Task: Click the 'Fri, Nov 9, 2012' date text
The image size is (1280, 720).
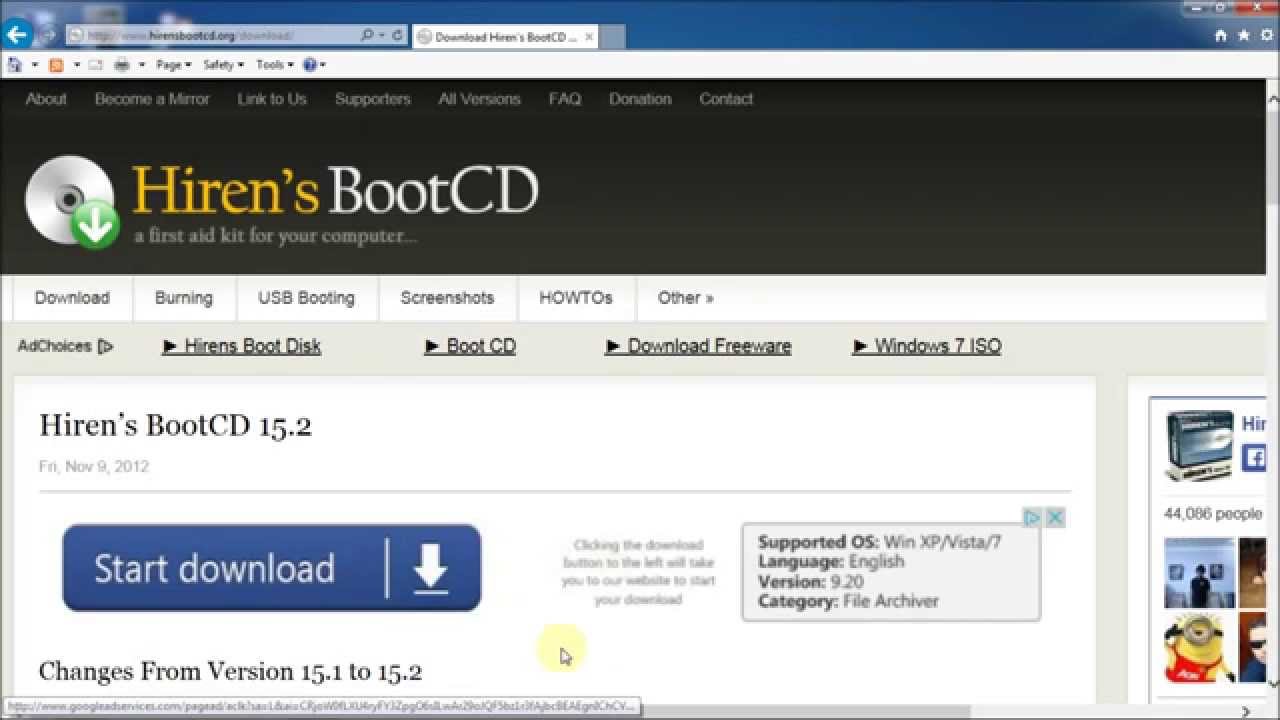Action: [x=94, y=466]
